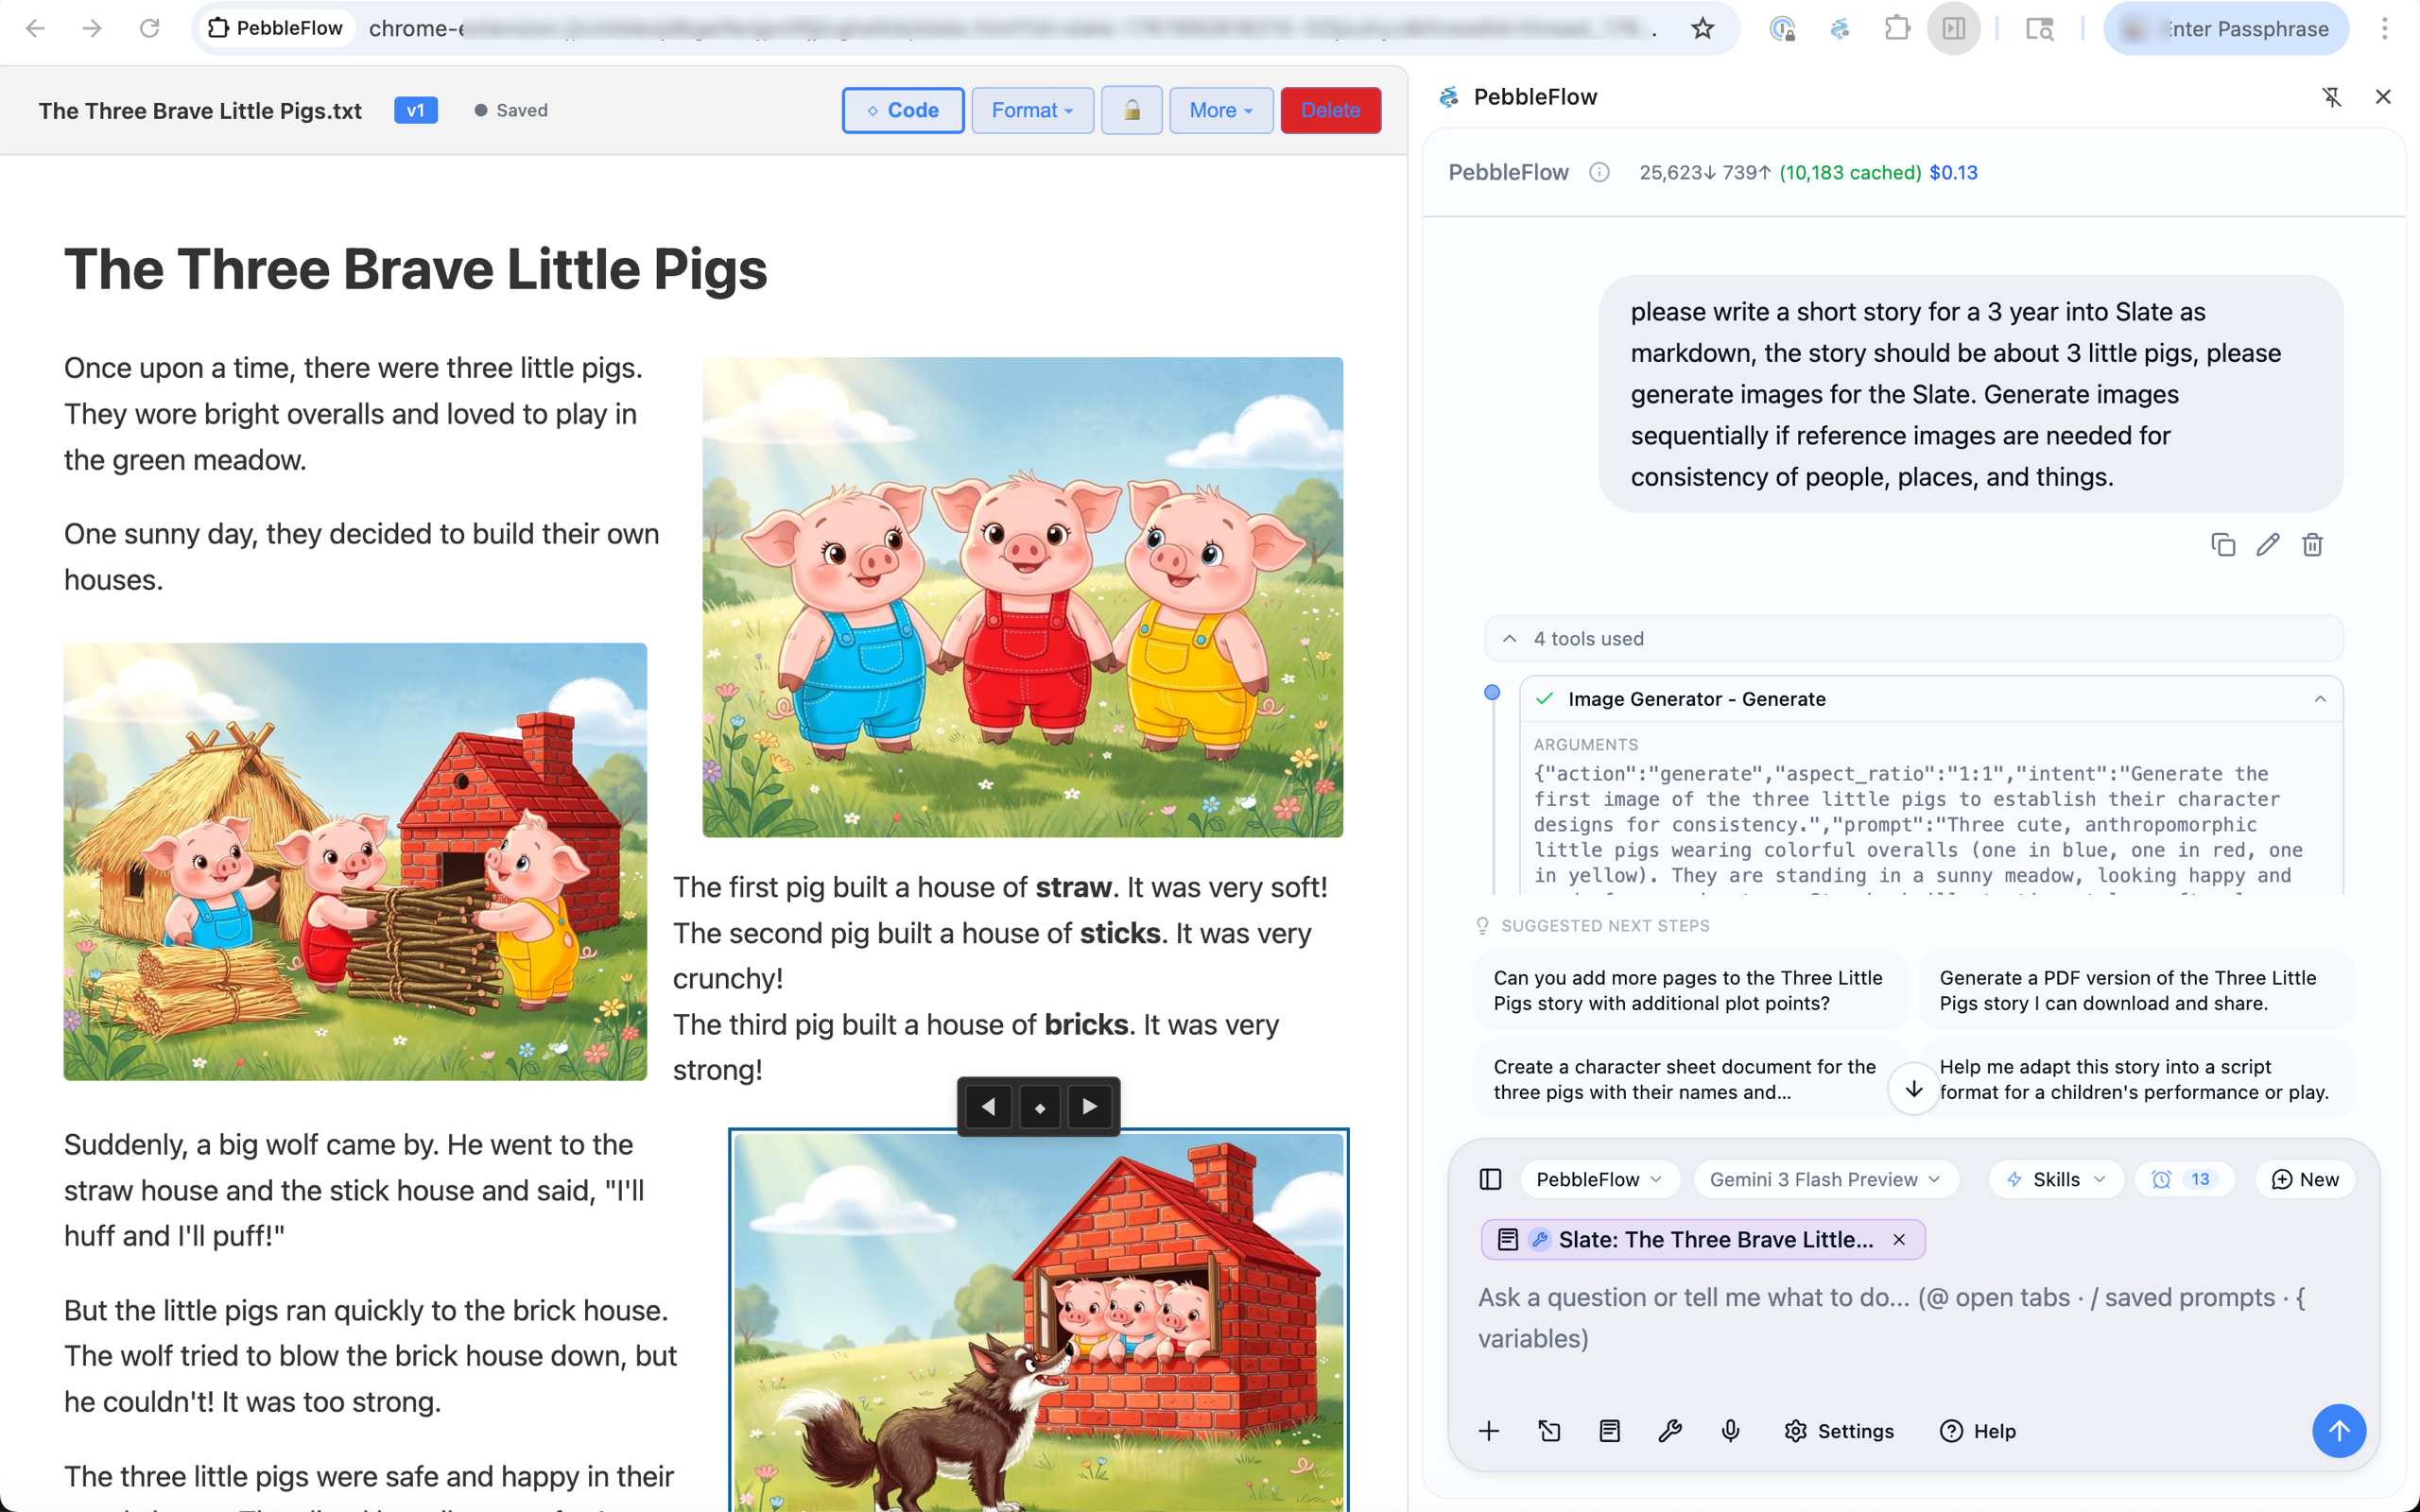Start a New chat
Image resolution: width=2420 pixels, height=1512 pixels.
click(x=2304, y=1179)
